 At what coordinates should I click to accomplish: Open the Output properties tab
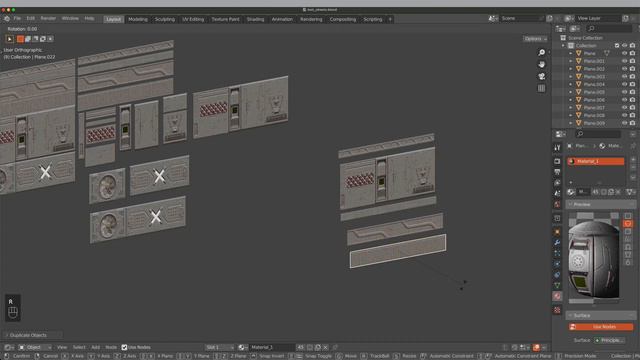click(557, 172)
